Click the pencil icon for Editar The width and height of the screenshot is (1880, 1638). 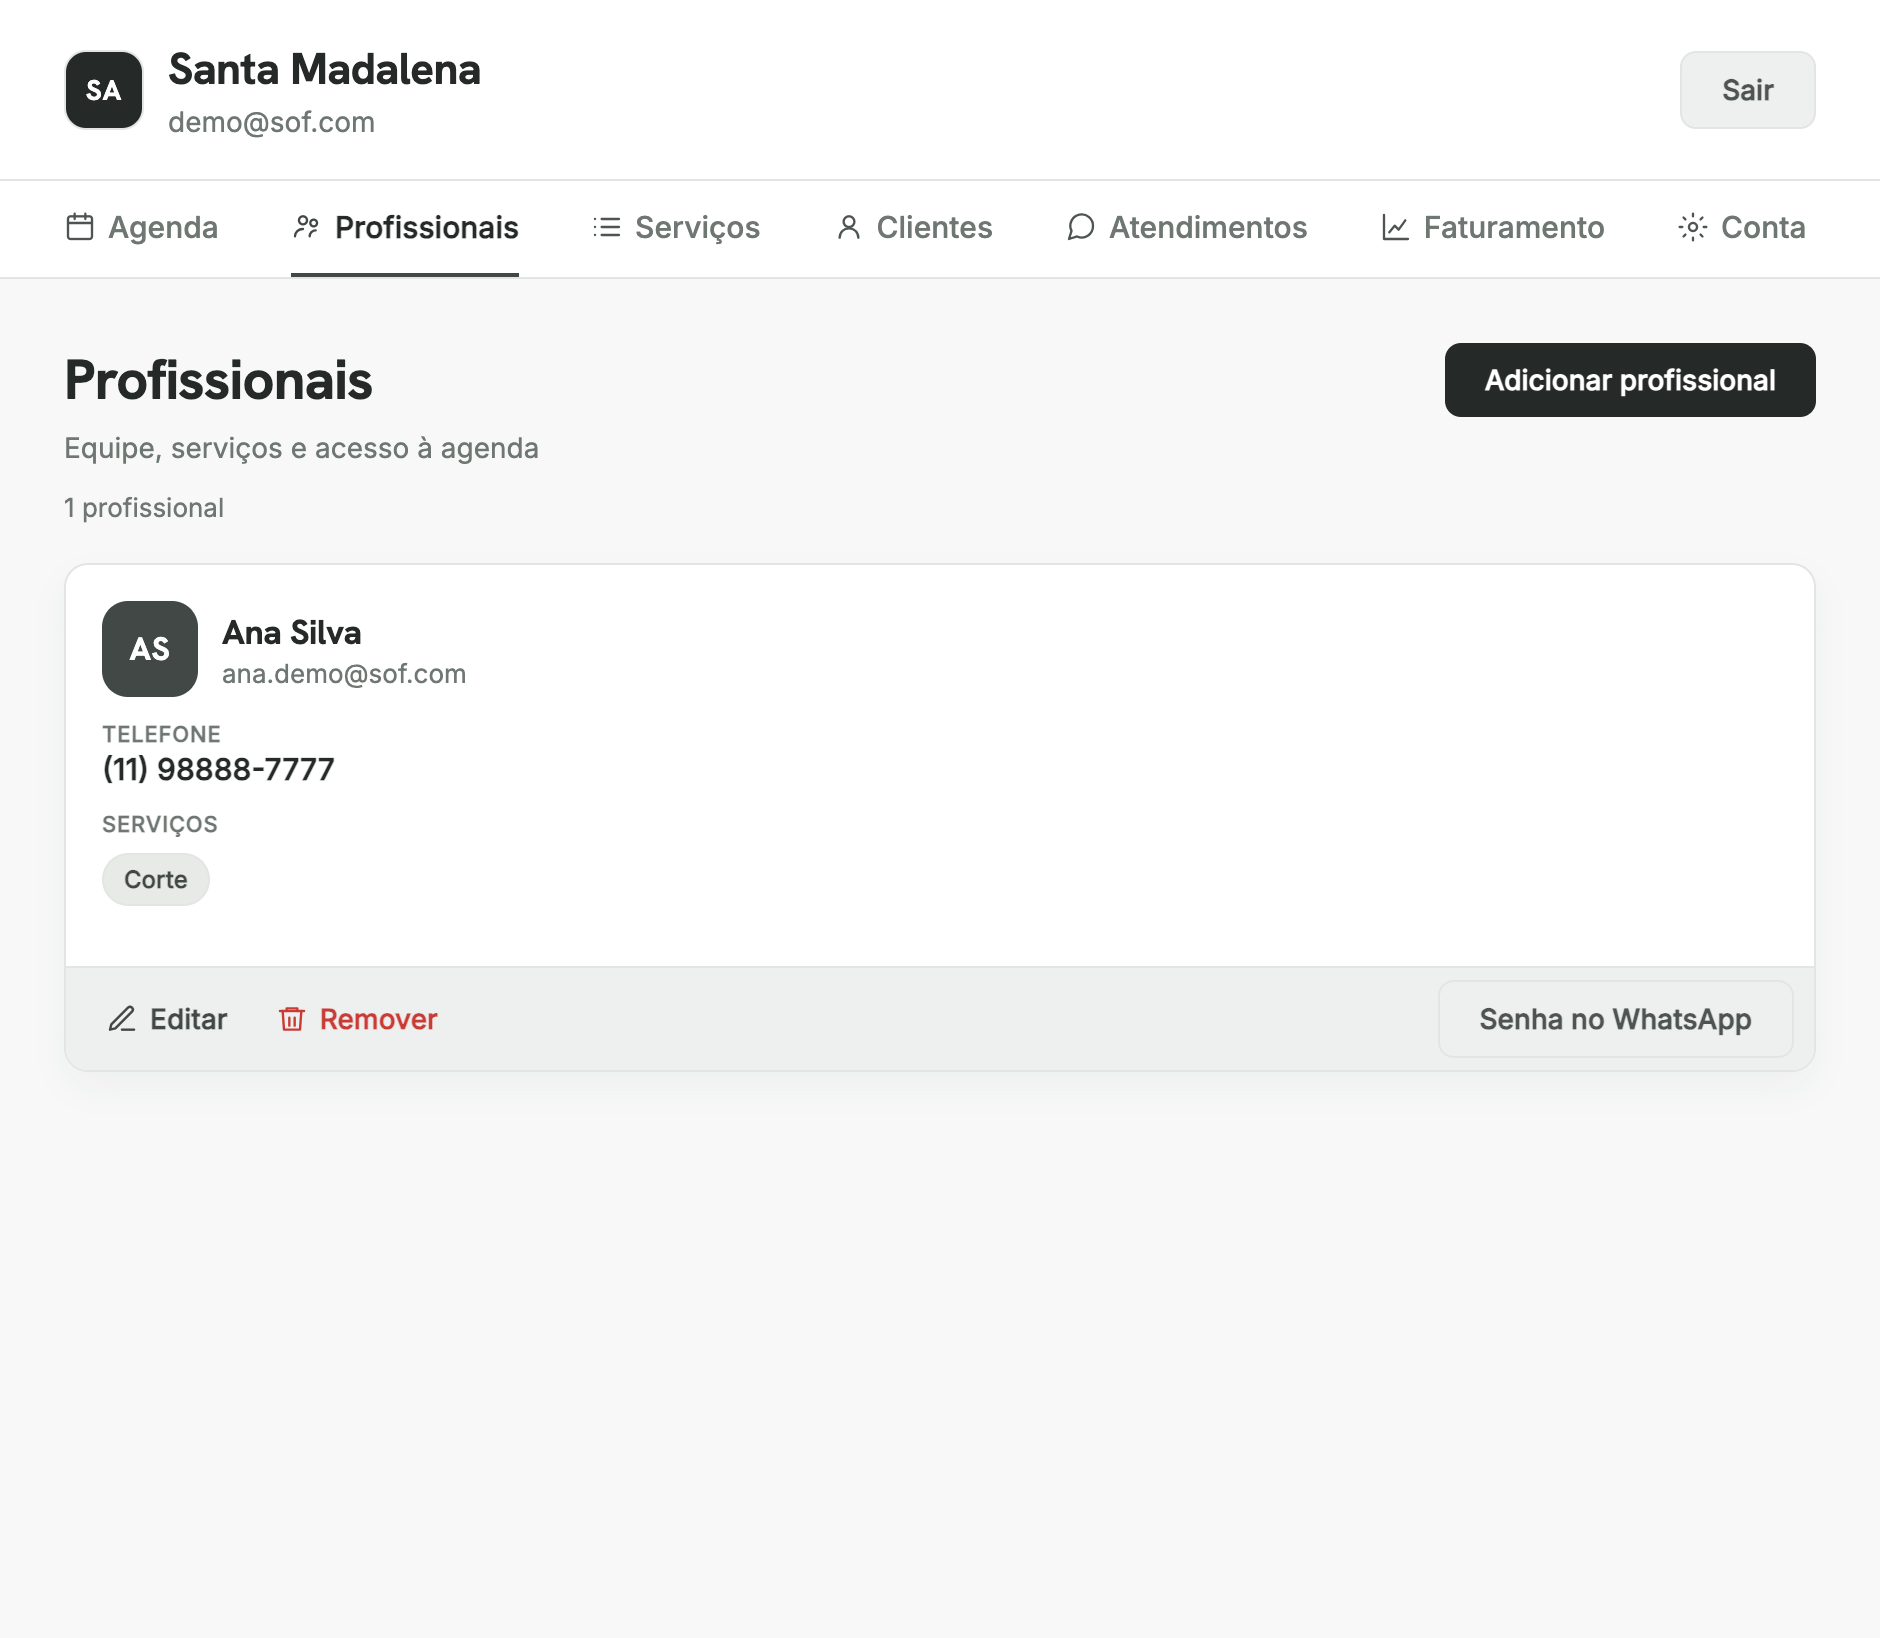click(122, 1019)
